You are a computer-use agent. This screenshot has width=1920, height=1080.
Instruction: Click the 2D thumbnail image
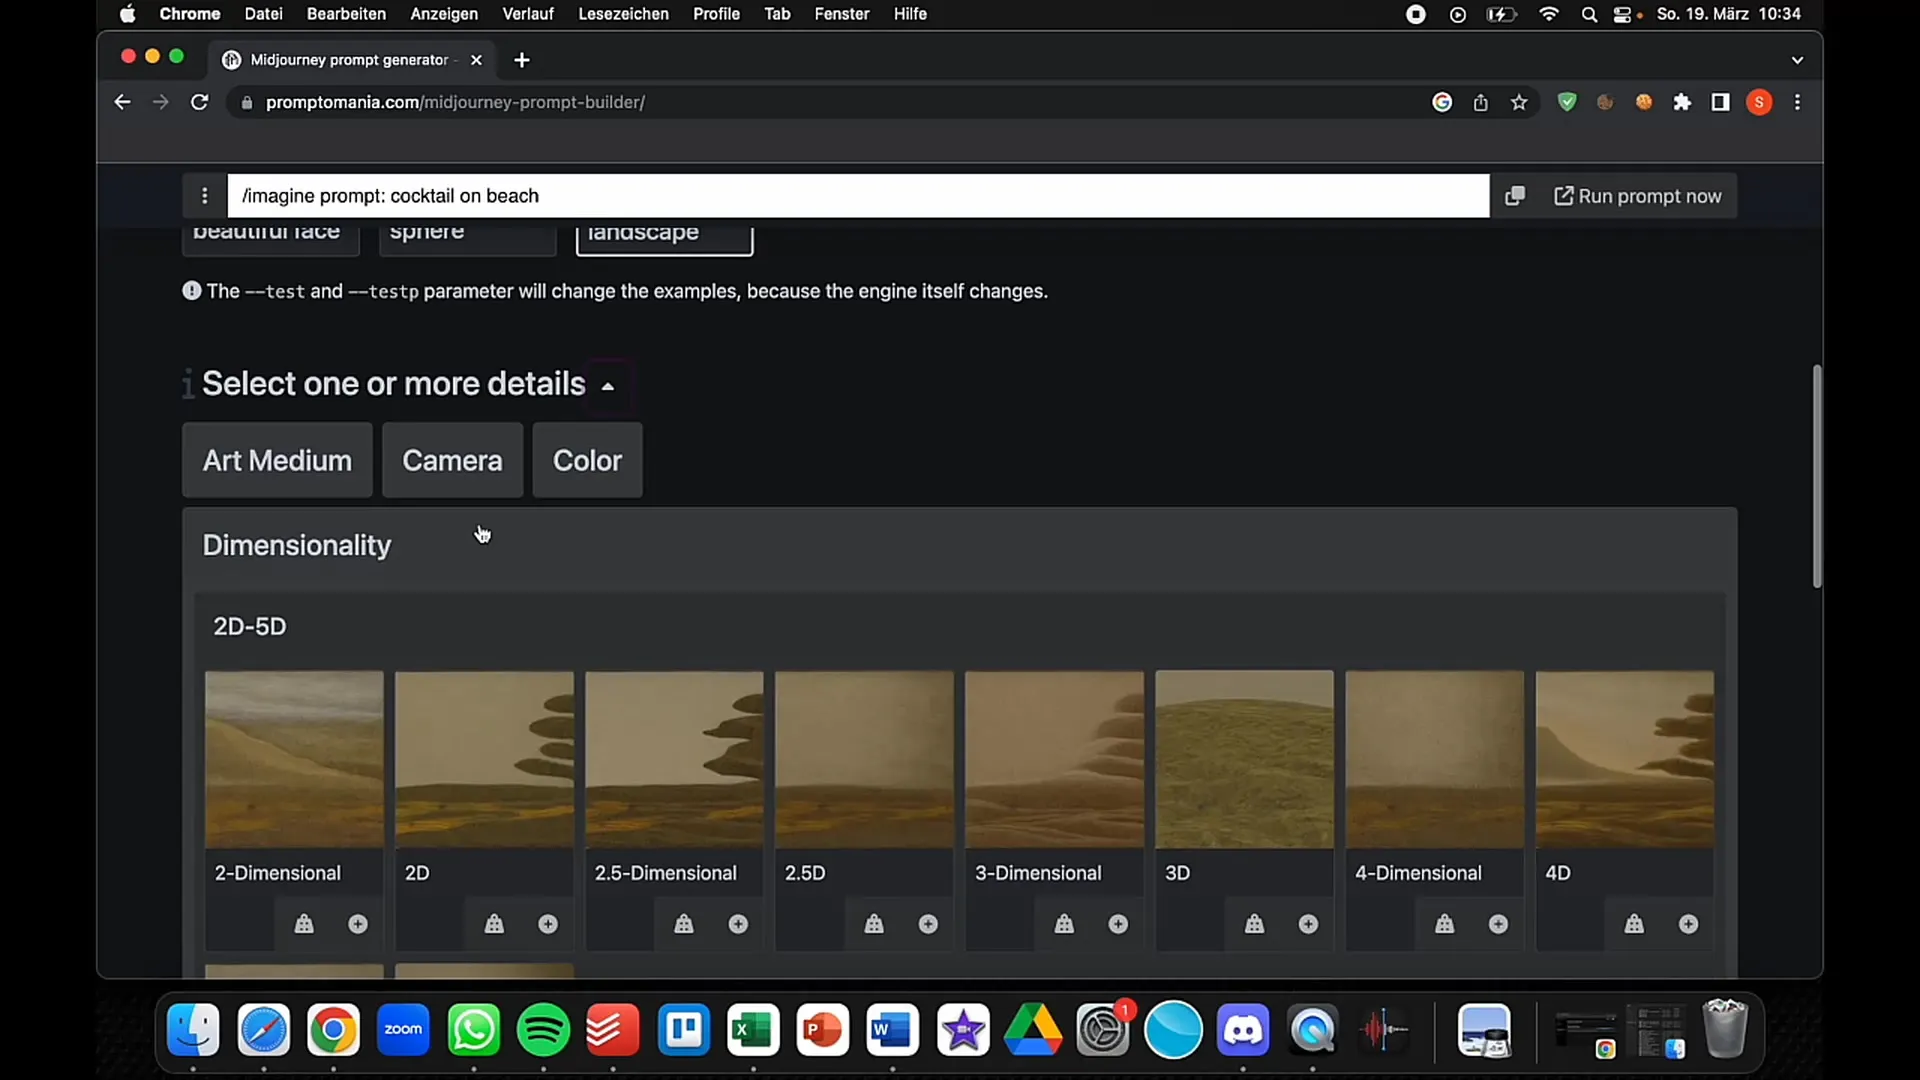tap(485, 758)
